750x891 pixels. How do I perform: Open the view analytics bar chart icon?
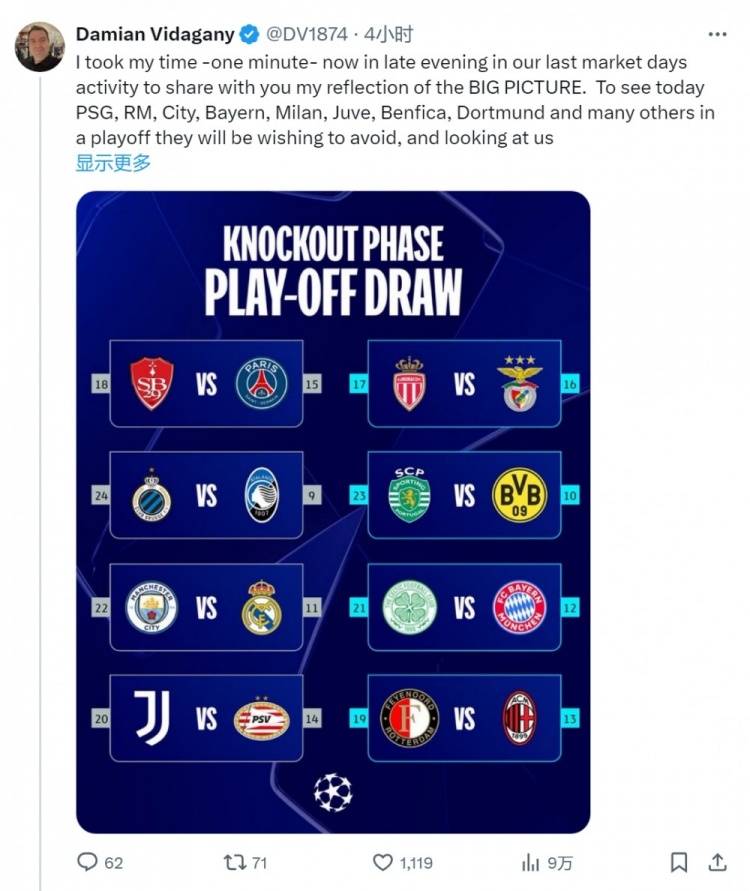(531, 862)
